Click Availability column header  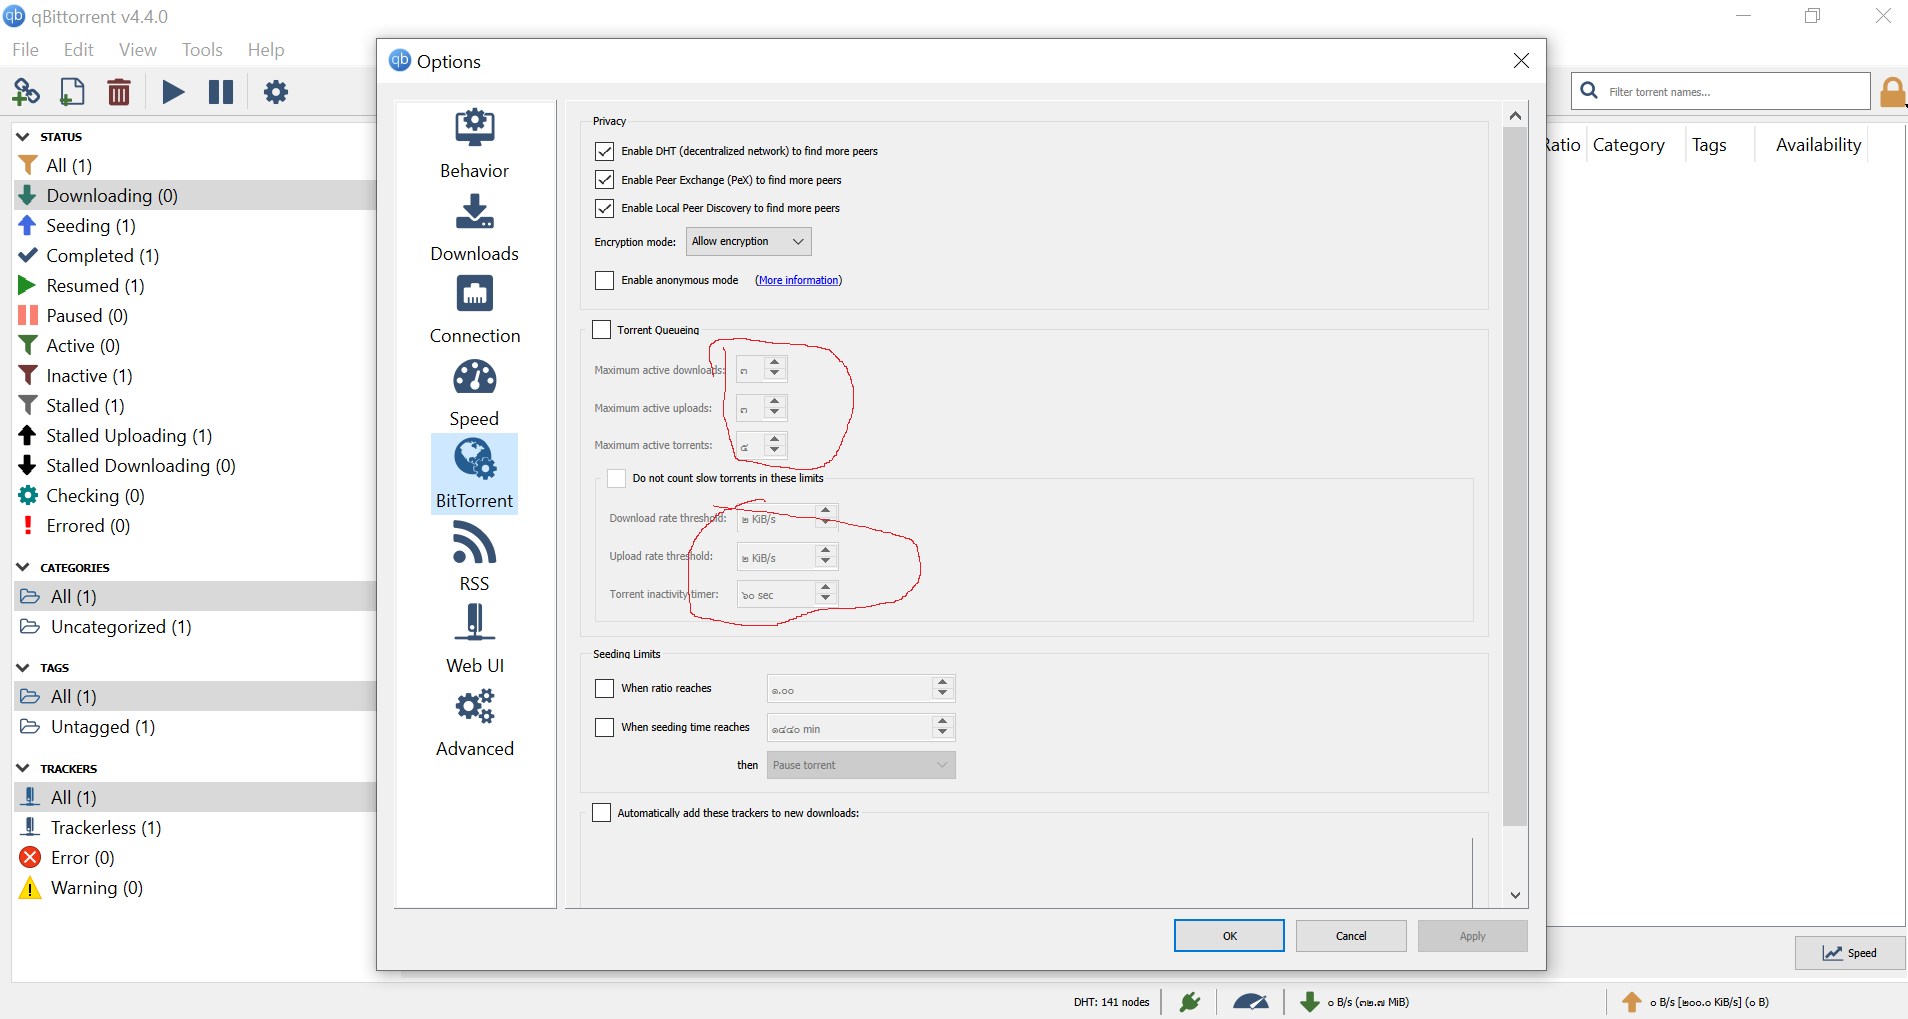point(1818,145)
